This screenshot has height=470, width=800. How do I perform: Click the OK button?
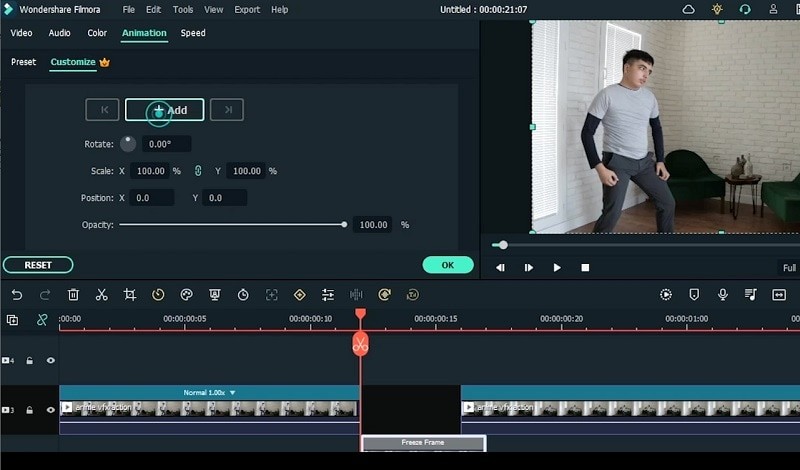[x=447, y=265]
